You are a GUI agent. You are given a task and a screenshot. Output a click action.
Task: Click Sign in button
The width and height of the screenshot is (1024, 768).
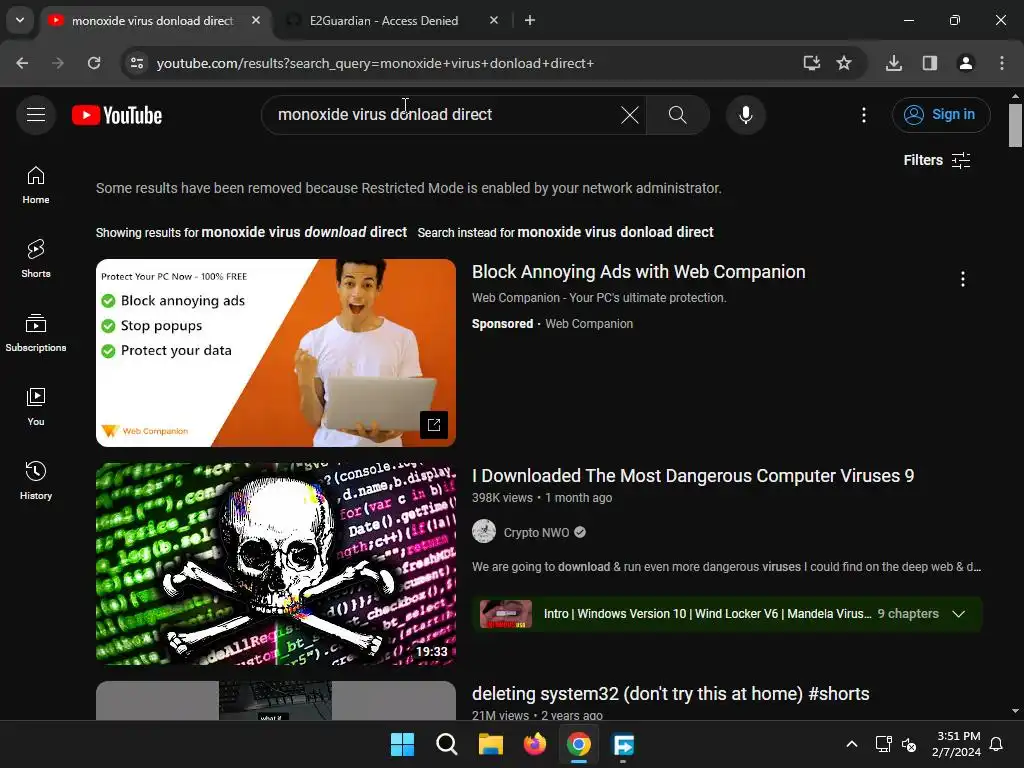pos(941,115)
